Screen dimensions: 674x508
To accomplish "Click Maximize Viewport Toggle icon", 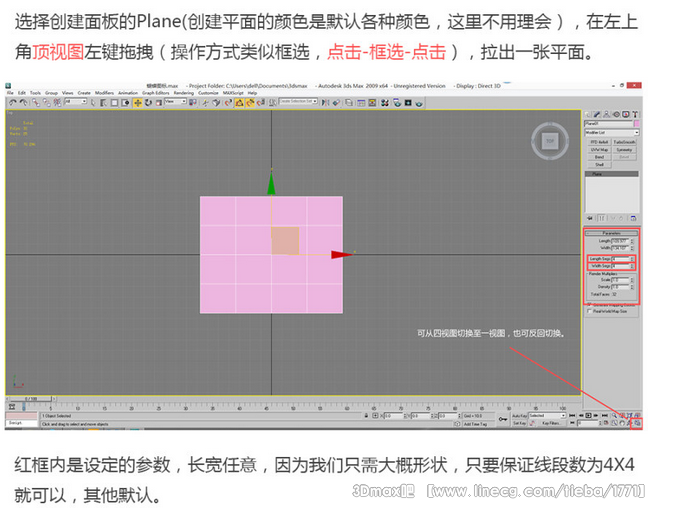I will click(638, 423).
